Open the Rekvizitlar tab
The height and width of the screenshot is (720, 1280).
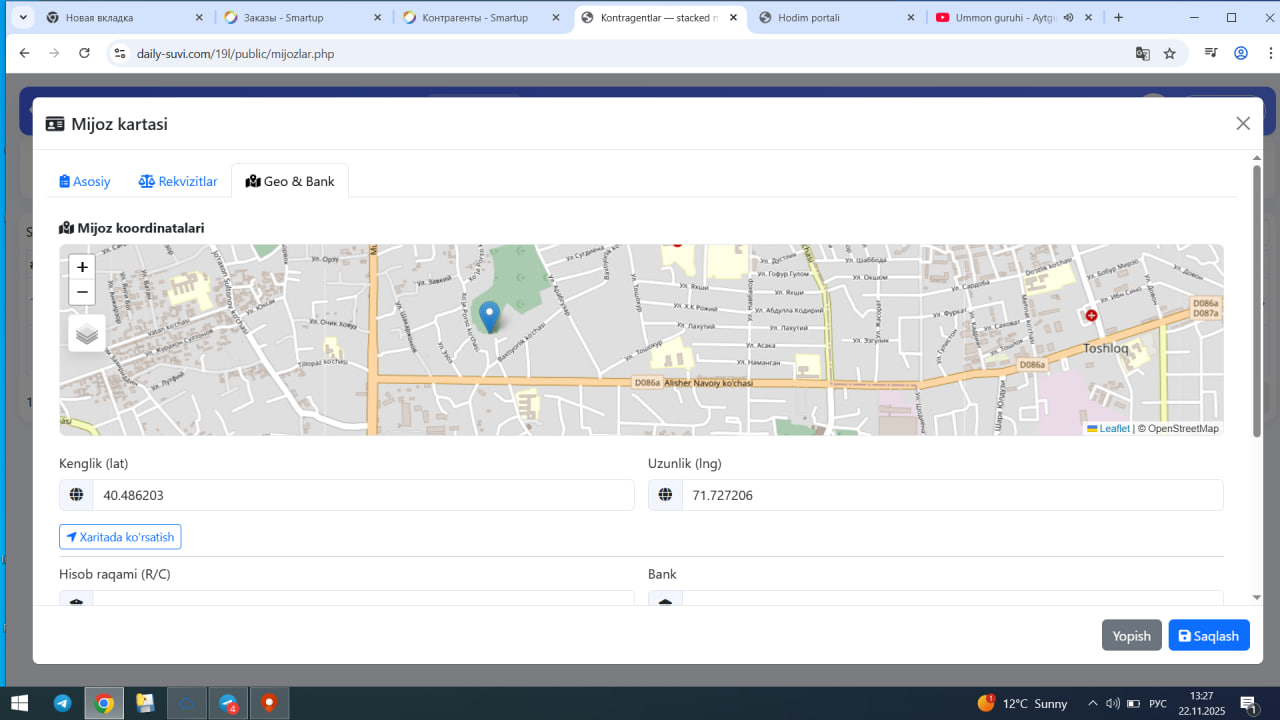point(178,181)
